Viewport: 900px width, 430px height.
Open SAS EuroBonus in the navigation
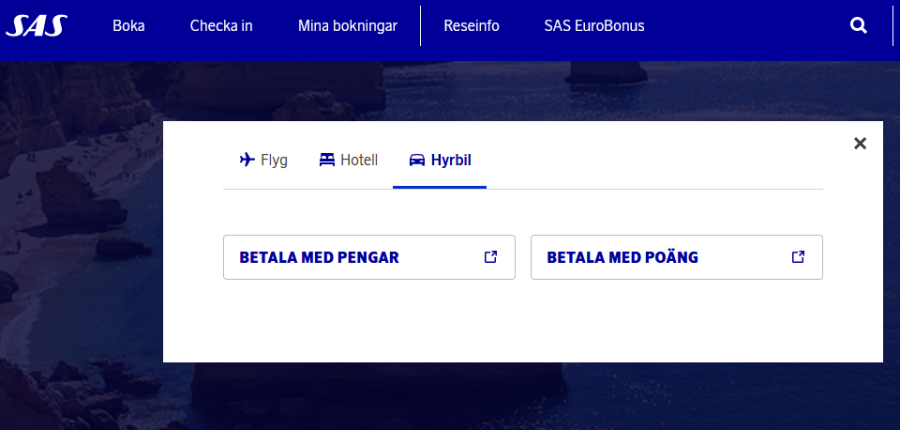coord(594,26)
